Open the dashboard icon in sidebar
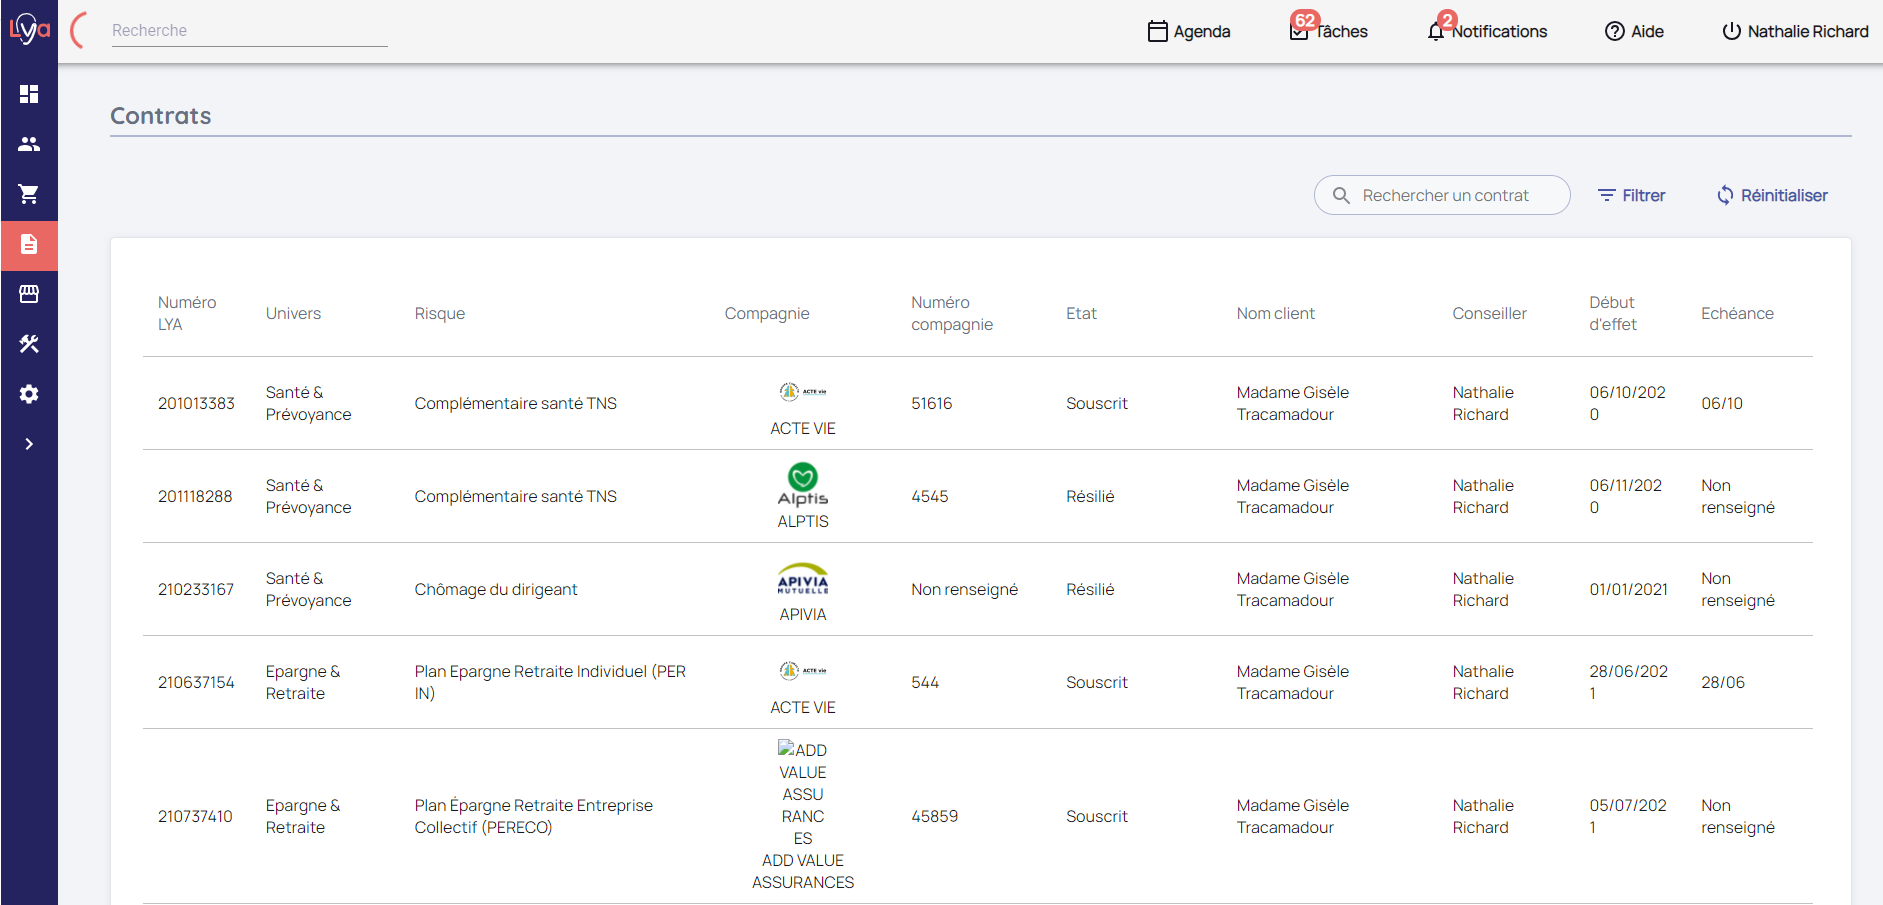The image size is (1883, 905). click(29, 94)
